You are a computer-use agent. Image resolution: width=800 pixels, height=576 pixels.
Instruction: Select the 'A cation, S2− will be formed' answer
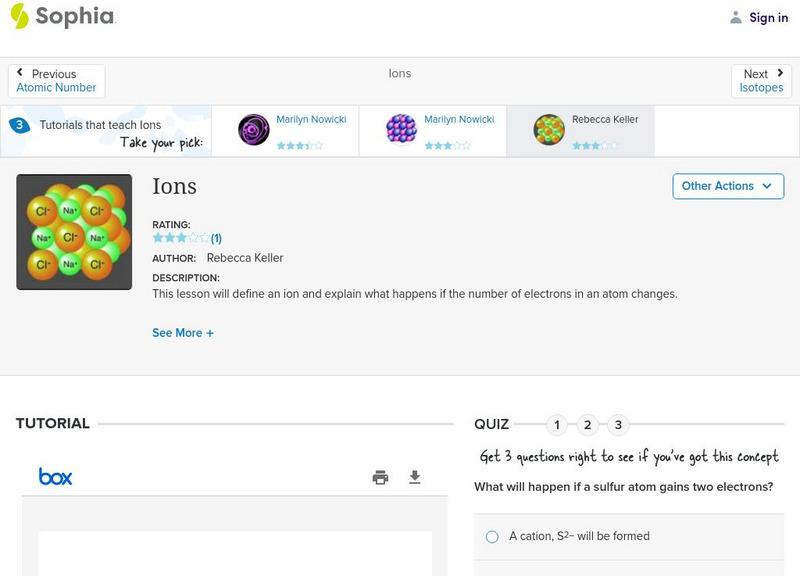point(492,536)
